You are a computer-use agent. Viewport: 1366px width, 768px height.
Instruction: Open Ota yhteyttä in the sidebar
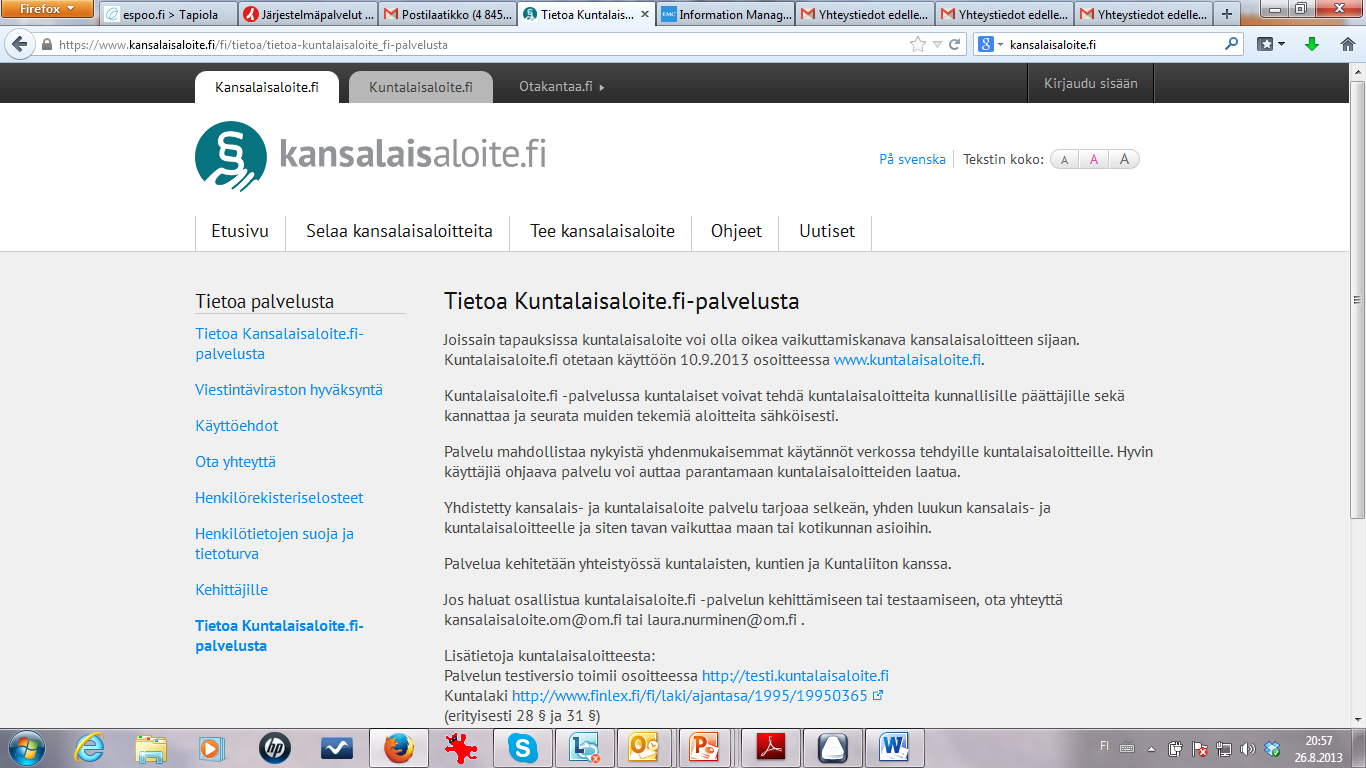coord(235,462)
